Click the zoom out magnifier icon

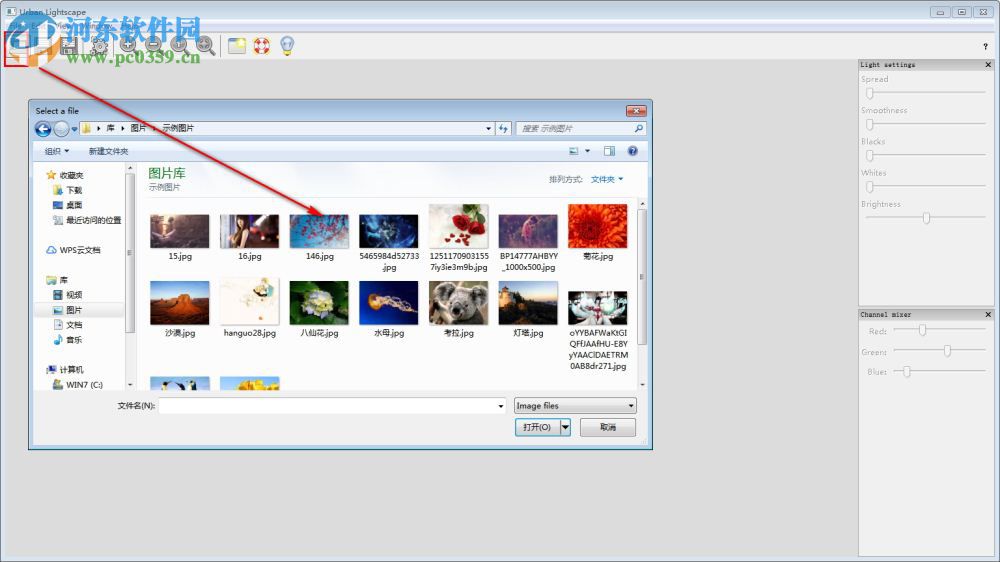coord(153,45)
